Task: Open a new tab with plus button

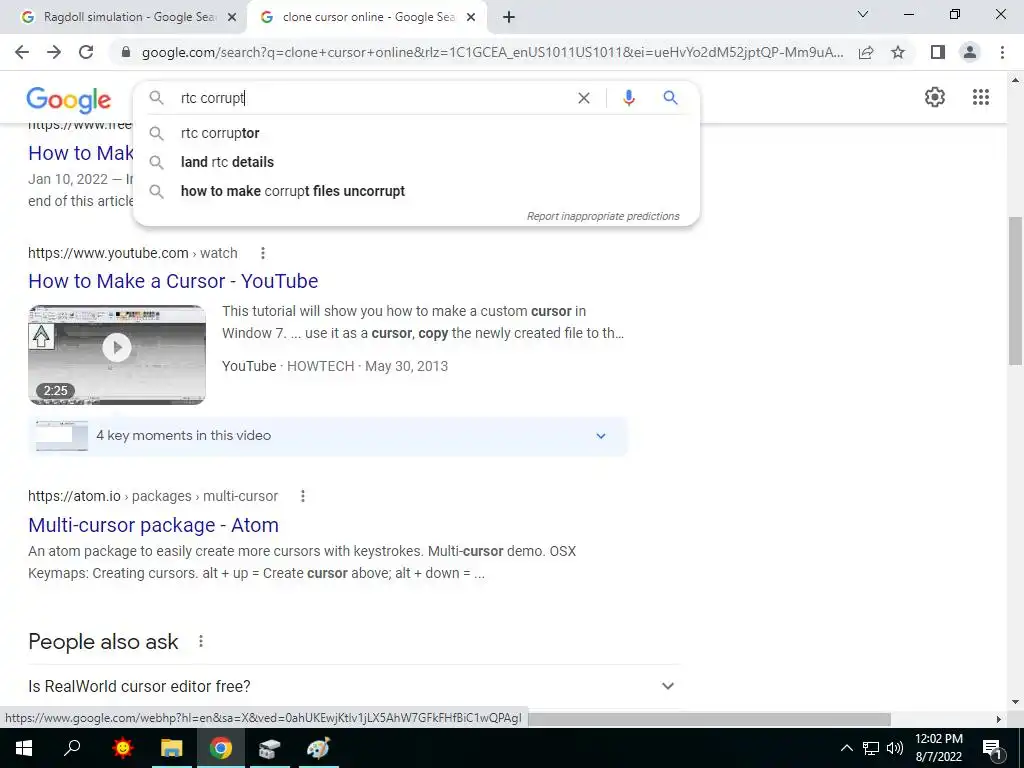Action: tap(509, 17)
